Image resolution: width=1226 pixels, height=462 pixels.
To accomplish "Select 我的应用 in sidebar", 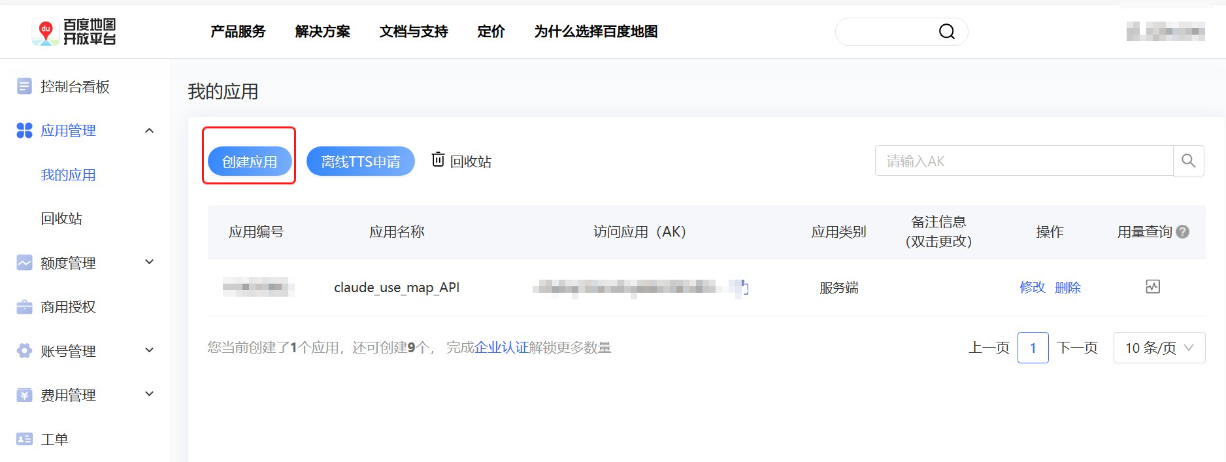I will click(x=68, y=175).
